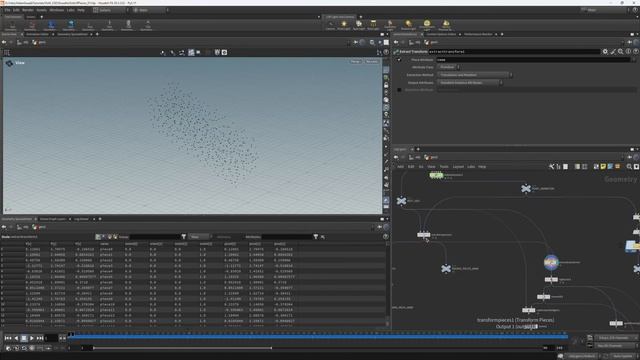This screenshot has height=360, width=640.
Task: Click the Piece Attribute text field
Action: point(533,60)
